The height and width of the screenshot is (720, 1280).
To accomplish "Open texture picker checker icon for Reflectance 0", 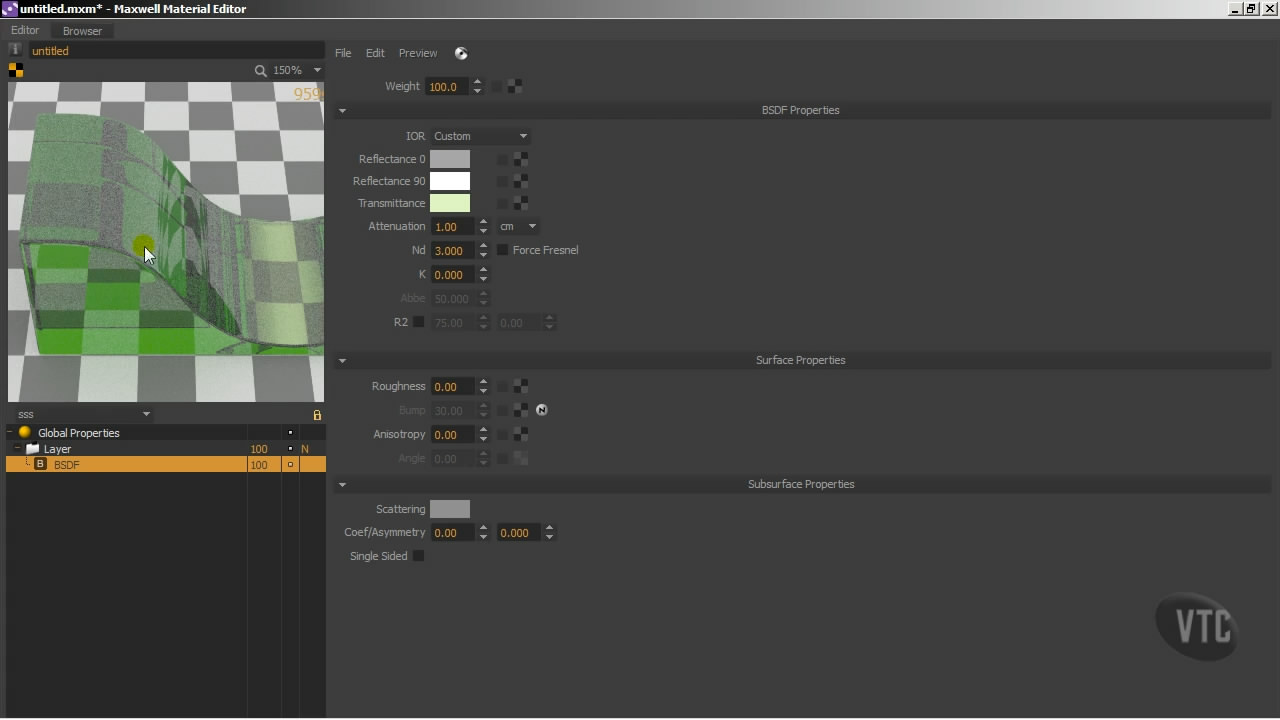I will (521, 159).
